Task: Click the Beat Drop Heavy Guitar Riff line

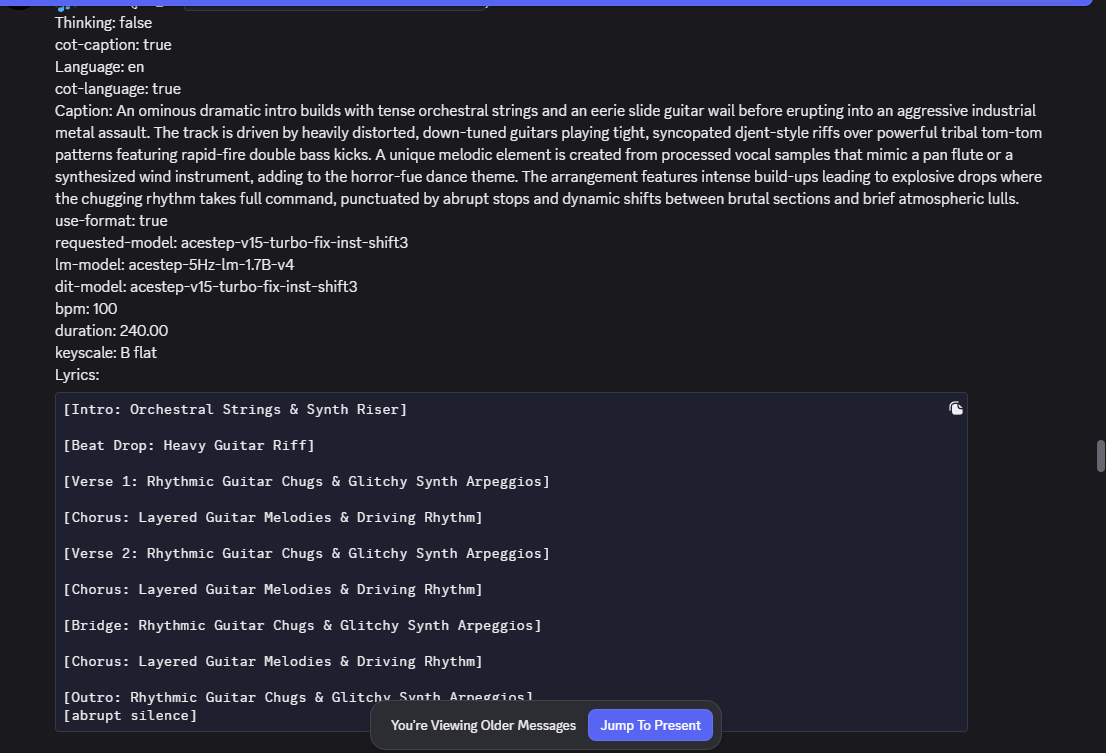Action: (x=188, y=445)
